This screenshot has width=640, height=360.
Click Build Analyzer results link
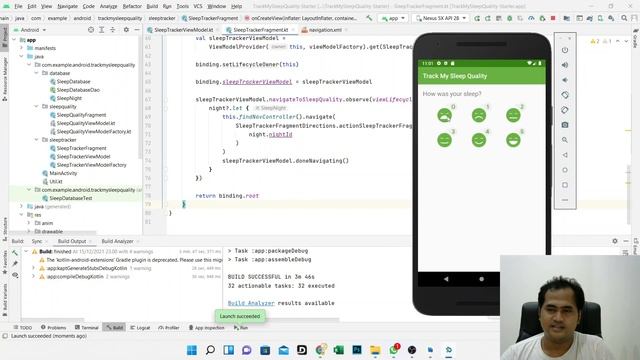point(251,303)
